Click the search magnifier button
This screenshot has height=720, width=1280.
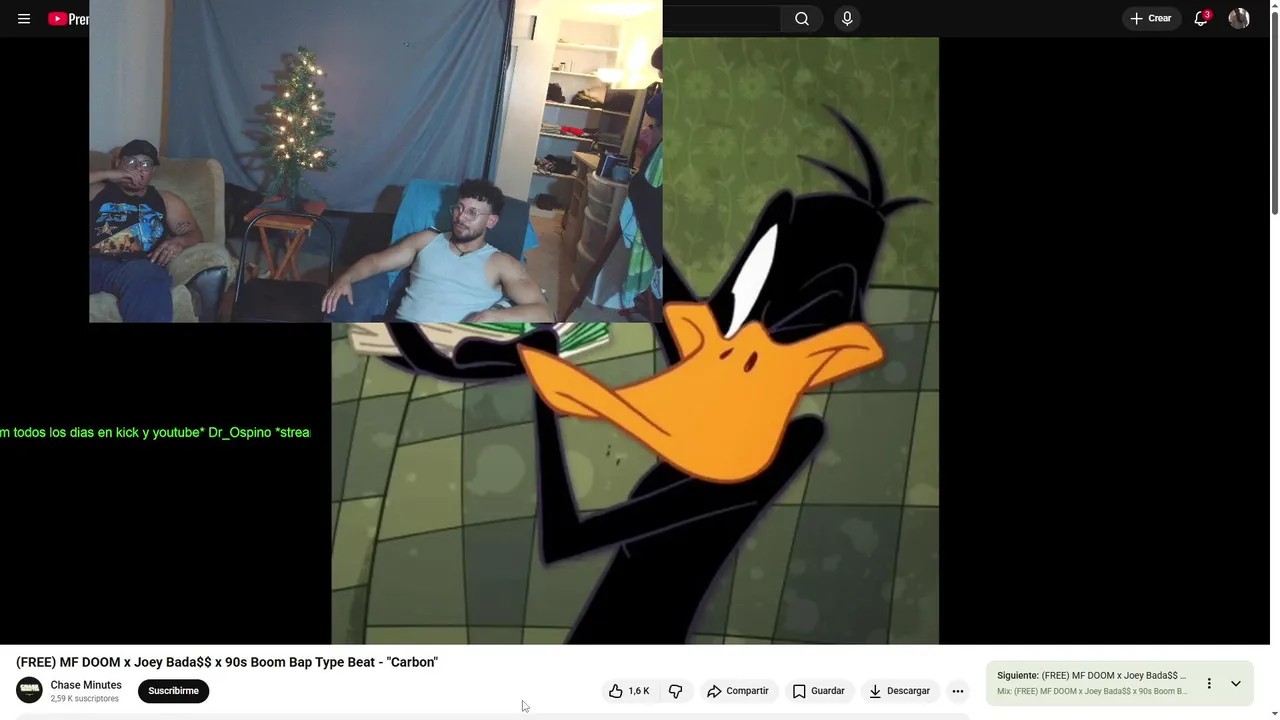[x=802, y=19]
